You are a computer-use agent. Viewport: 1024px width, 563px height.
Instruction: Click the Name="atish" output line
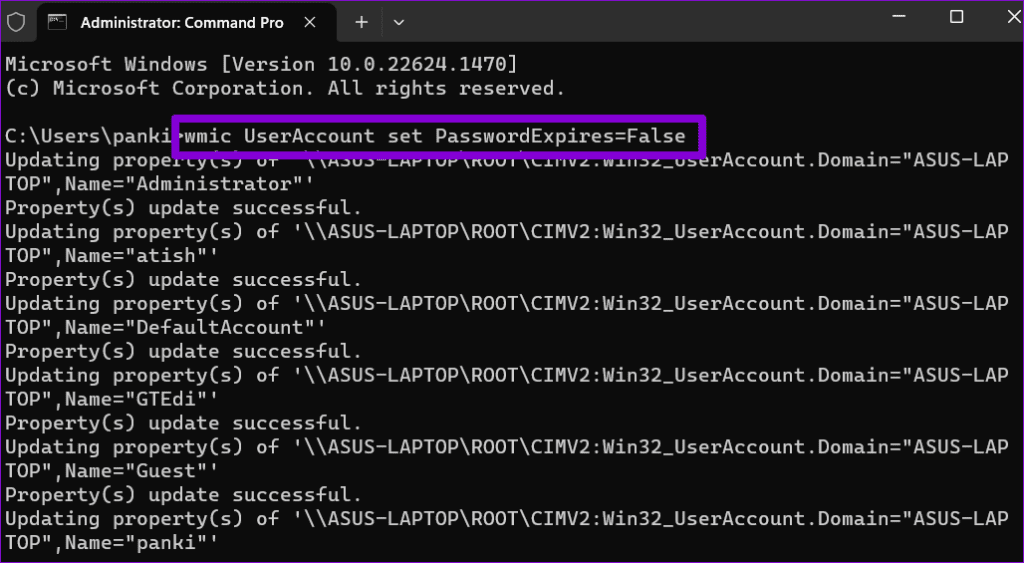point(112,255)
